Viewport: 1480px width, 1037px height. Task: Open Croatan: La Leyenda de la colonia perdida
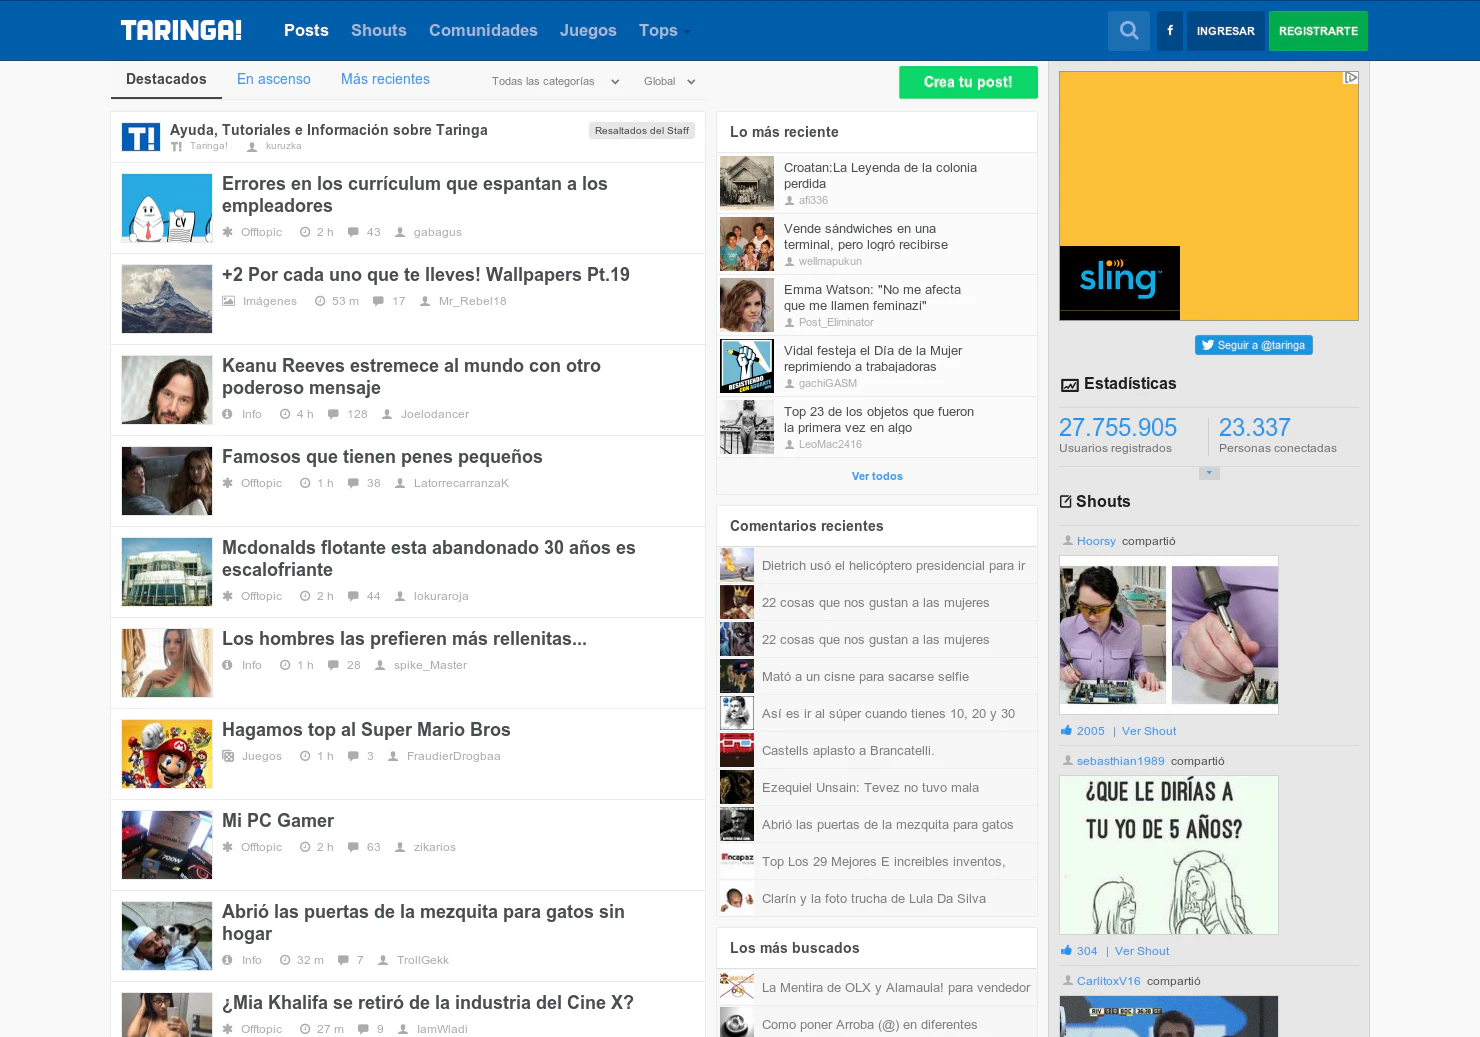(880, 176)
